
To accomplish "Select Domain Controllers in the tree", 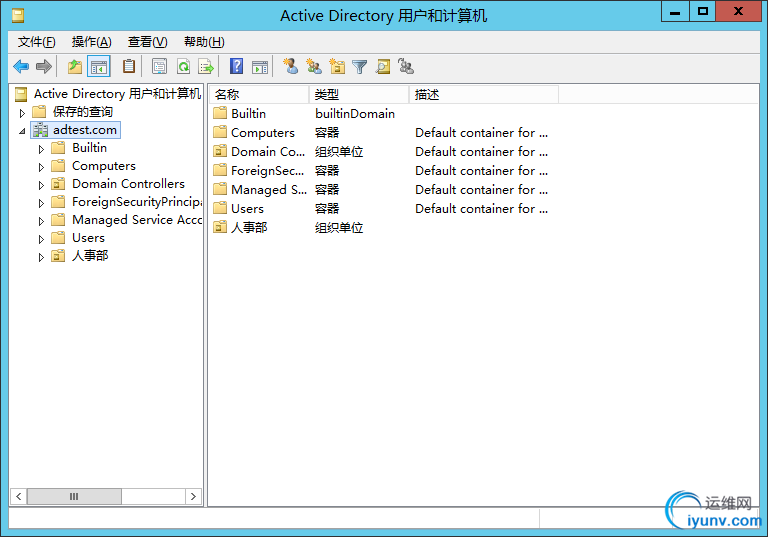I will pos(128,184).
